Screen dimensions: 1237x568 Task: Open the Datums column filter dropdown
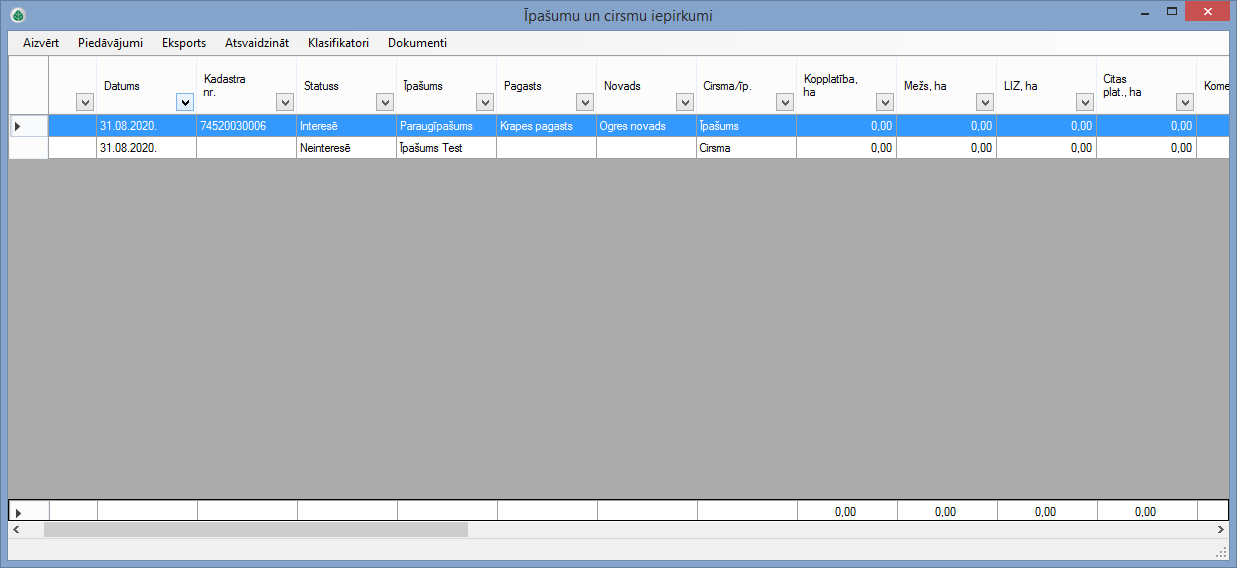click(185, 102)
